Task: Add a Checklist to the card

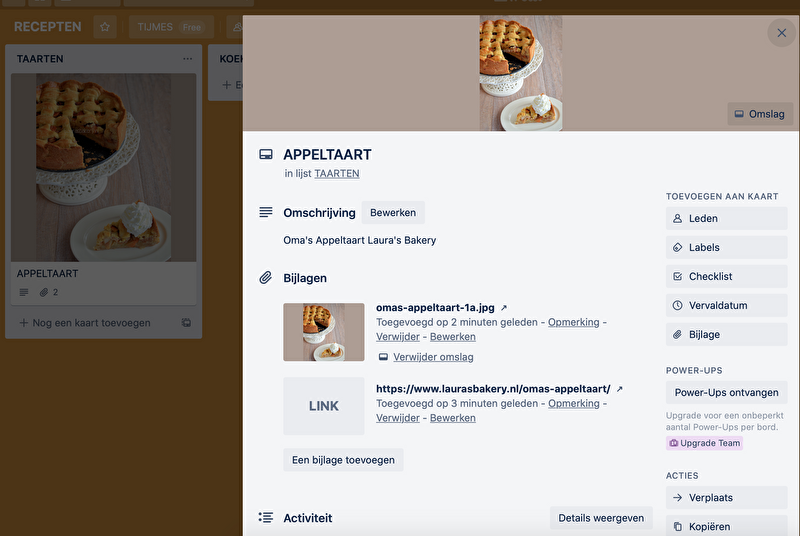Action: pyautogui.click(x=726, y=276)
